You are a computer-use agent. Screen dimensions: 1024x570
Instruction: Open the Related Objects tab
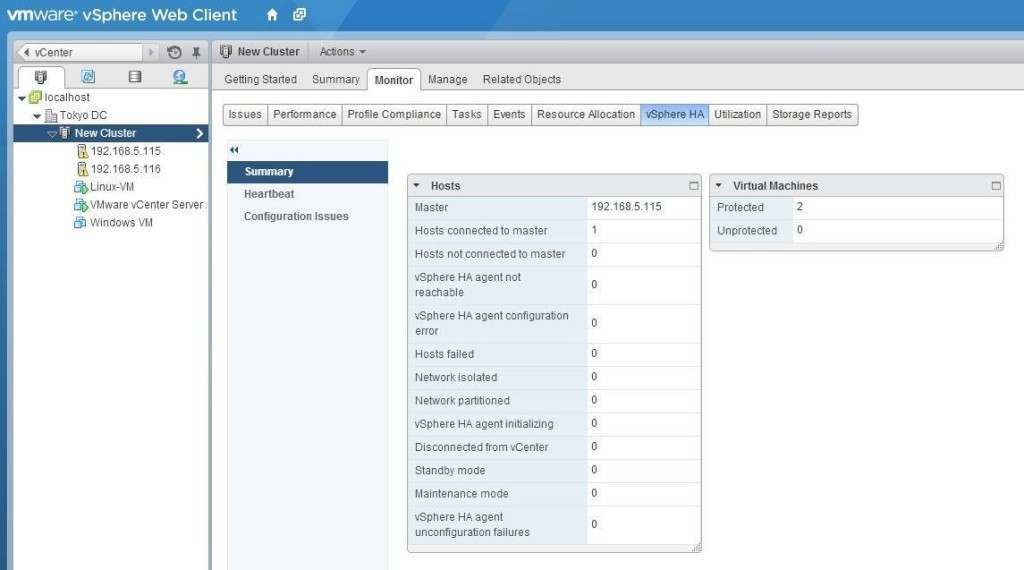click(522, 79)
